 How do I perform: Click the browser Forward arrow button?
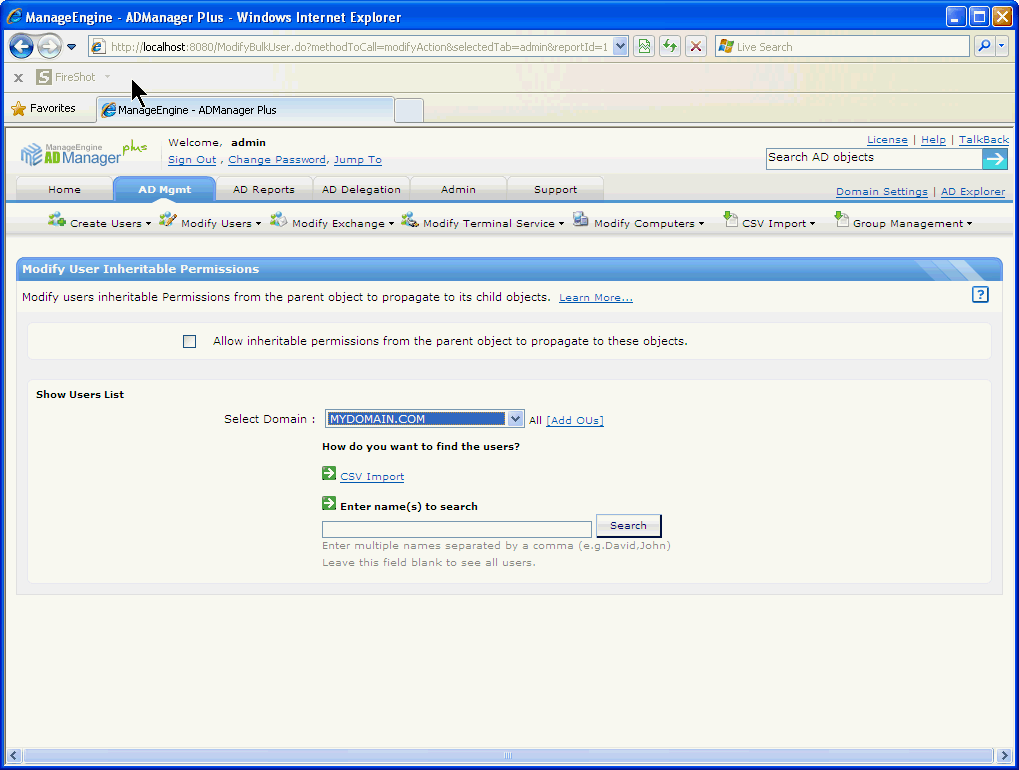tap(49, 46)
